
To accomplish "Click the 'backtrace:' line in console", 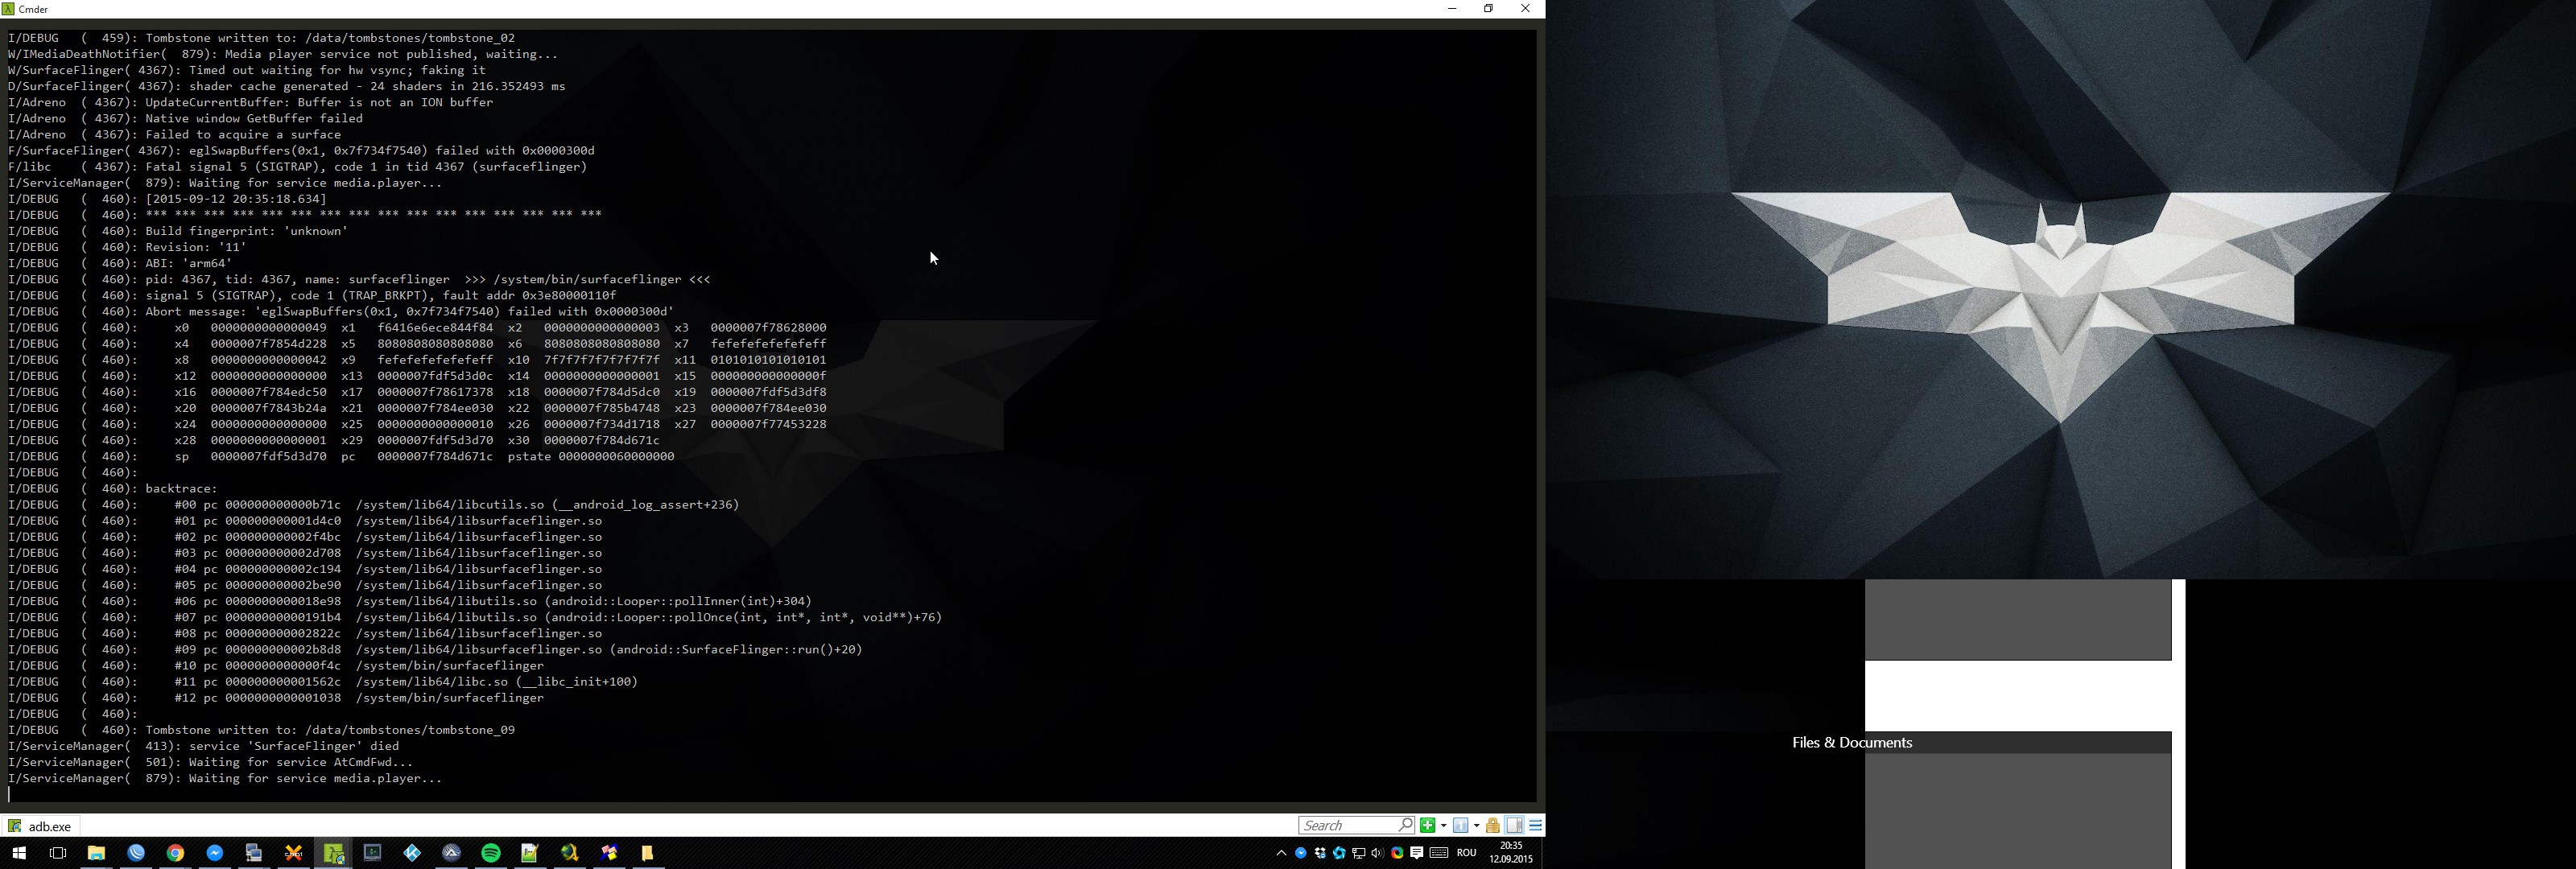I will pyautogui.click(x=113, y=489).
